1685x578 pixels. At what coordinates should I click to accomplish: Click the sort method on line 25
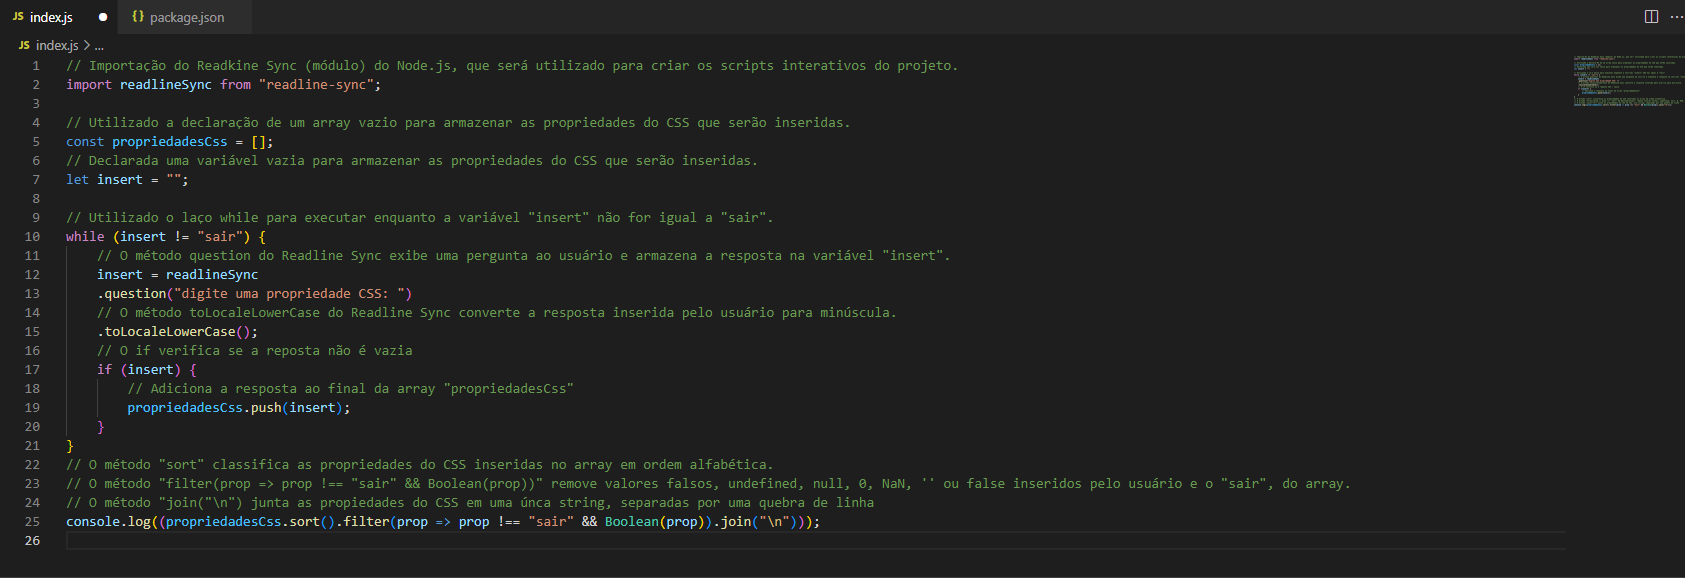click(304, 522)
